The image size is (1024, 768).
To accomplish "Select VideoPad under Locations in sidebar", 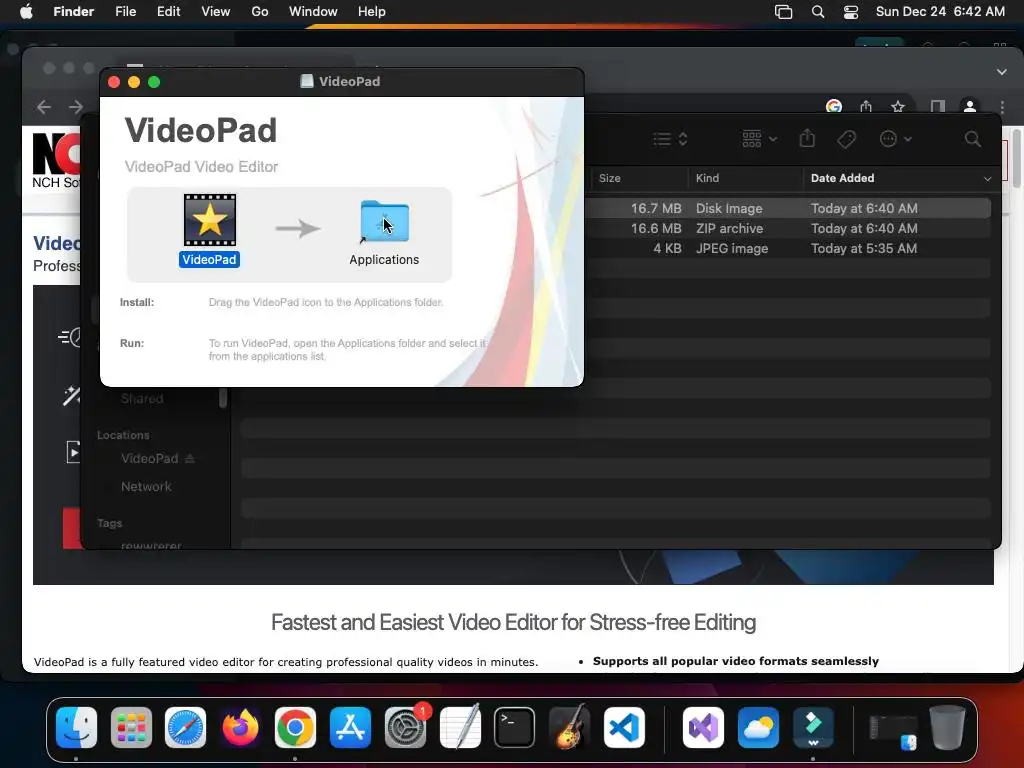I will tap(150, 458).
